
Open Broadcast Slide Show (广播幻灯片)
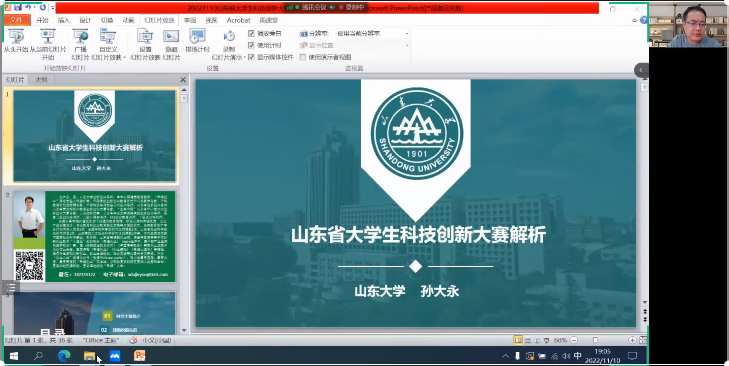(x=80, y=45)
